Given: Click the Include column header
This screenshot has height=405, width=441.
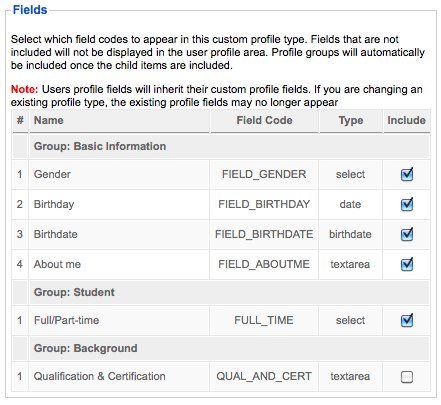Looking at the screenshot, I should [407, 121].
